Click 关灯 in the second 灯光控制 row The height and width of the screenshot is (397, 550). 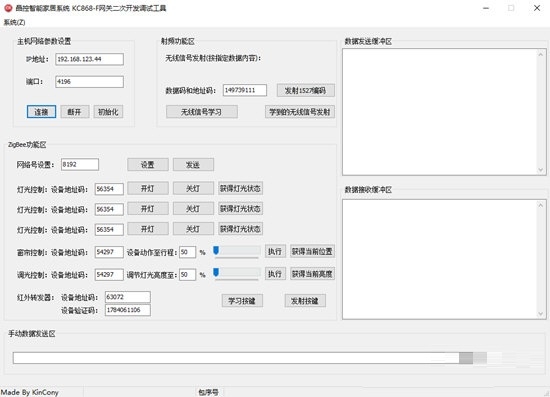tap(193, 209)
